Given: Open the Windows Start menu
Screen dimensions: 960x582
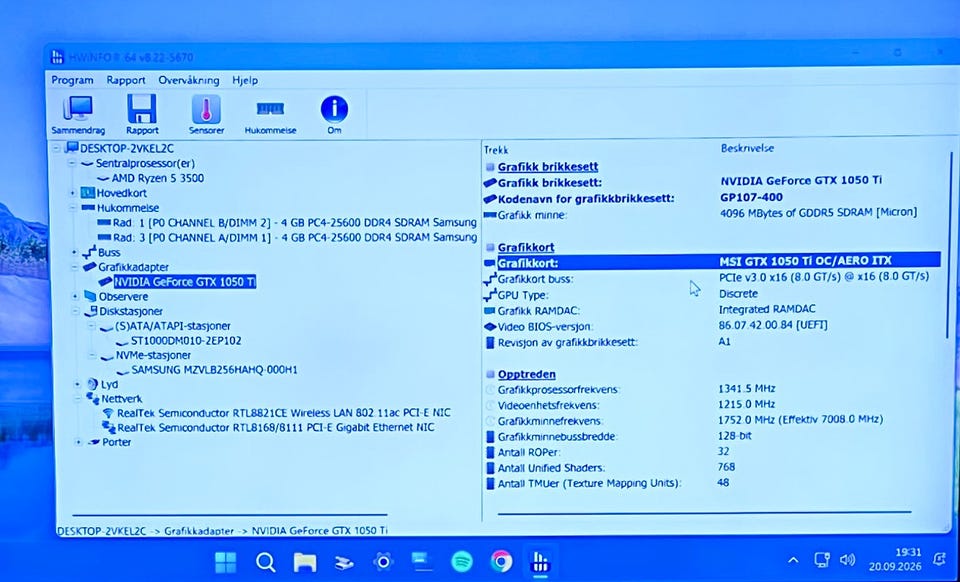Looking at the screenshot, I should click(226, 562).
